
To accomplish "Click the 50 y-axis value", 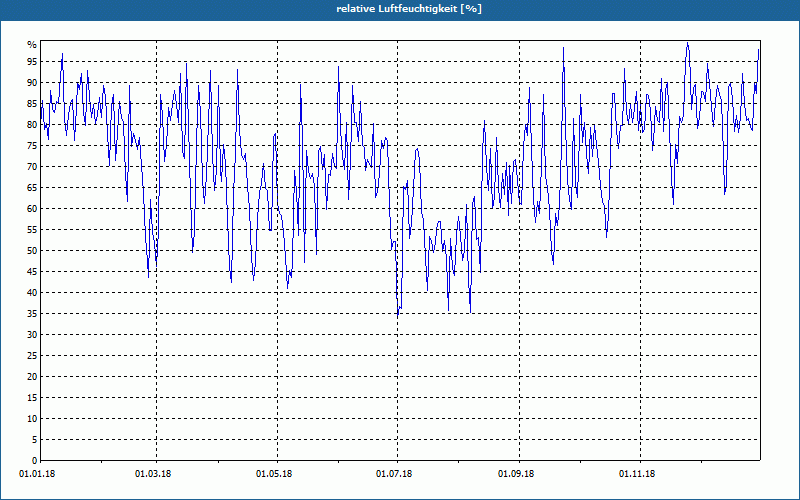I will click(x=32, y=251).
